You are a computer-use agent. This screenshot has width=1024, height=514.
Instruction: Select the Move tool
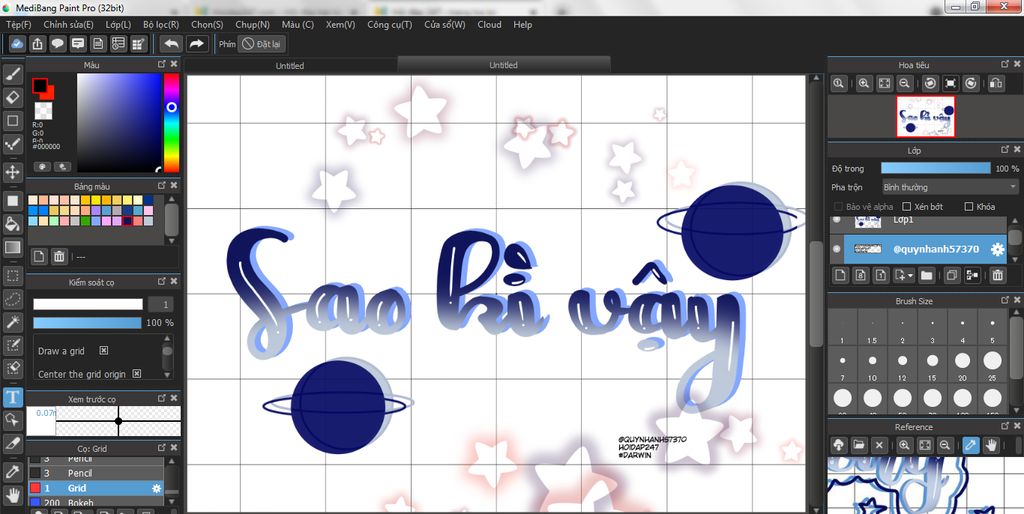(12, 172)
